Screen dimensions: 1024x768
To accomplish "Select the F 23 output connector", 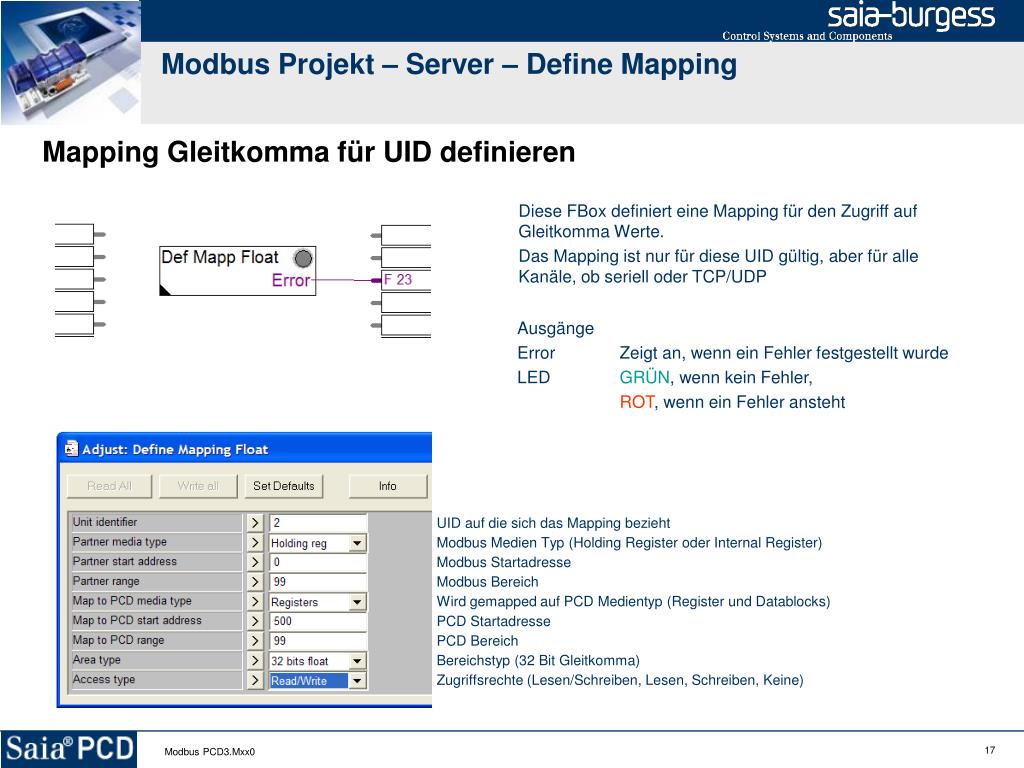I will 405,280.
